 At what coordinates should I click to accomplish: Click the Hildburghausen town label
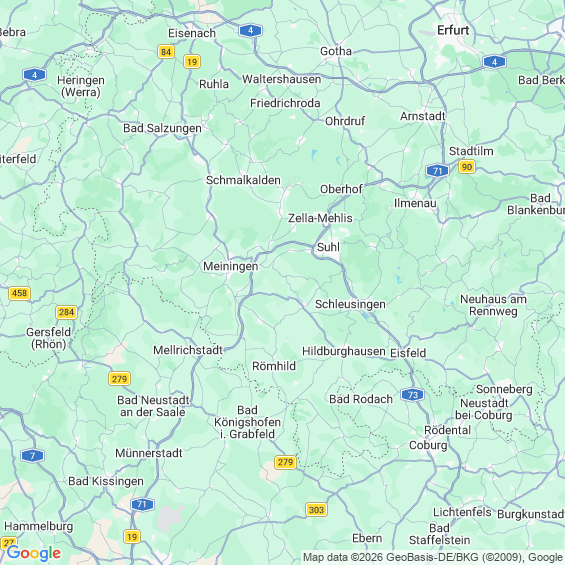tap(344, 351)
